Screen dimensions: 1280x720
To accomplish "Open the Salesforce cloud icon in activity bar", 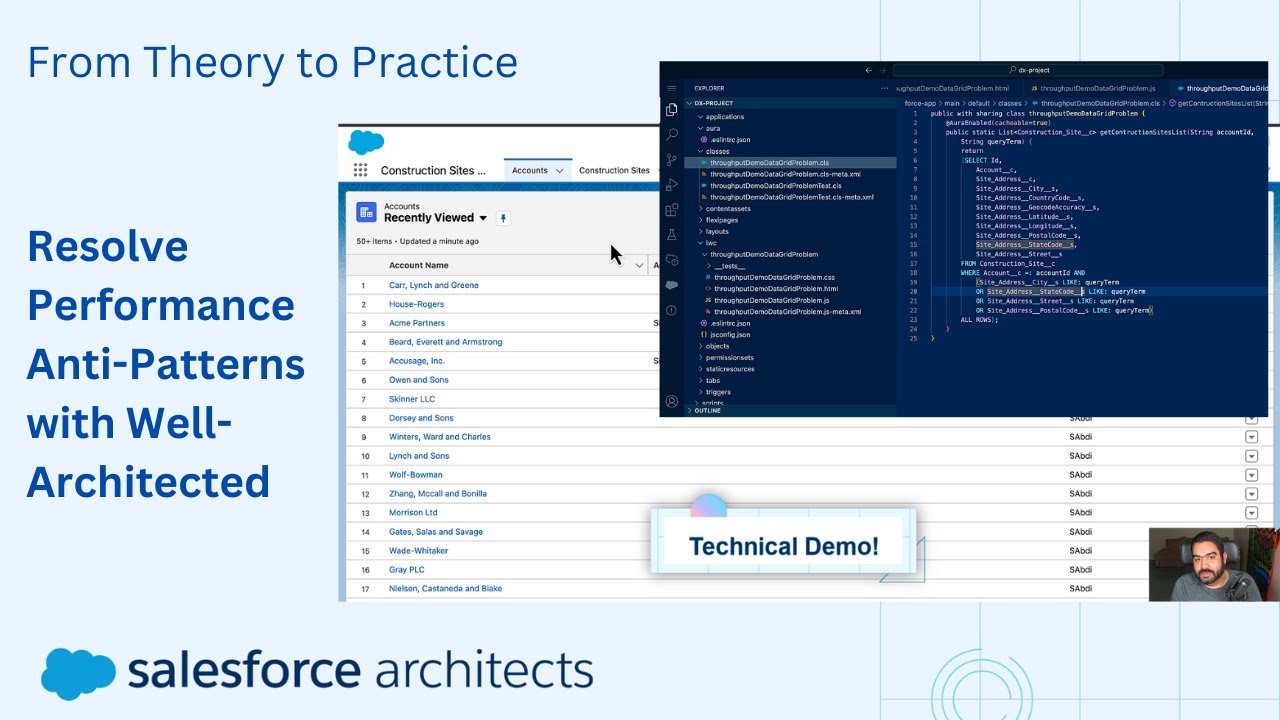I will click(x=672, y=284).
